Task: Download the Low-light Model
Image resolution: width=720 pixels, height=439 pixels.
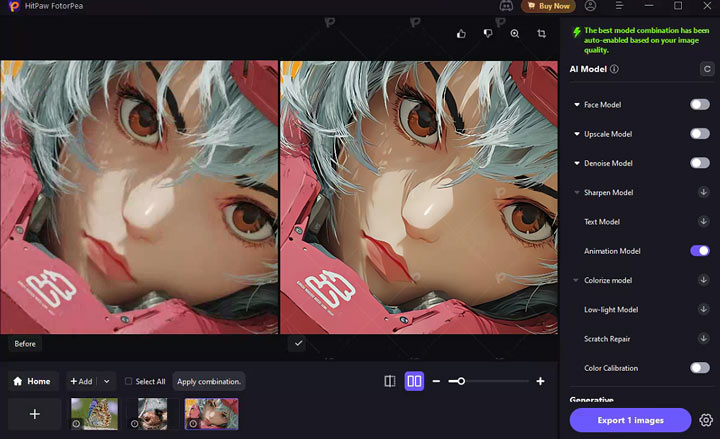Action: [703, 309]
